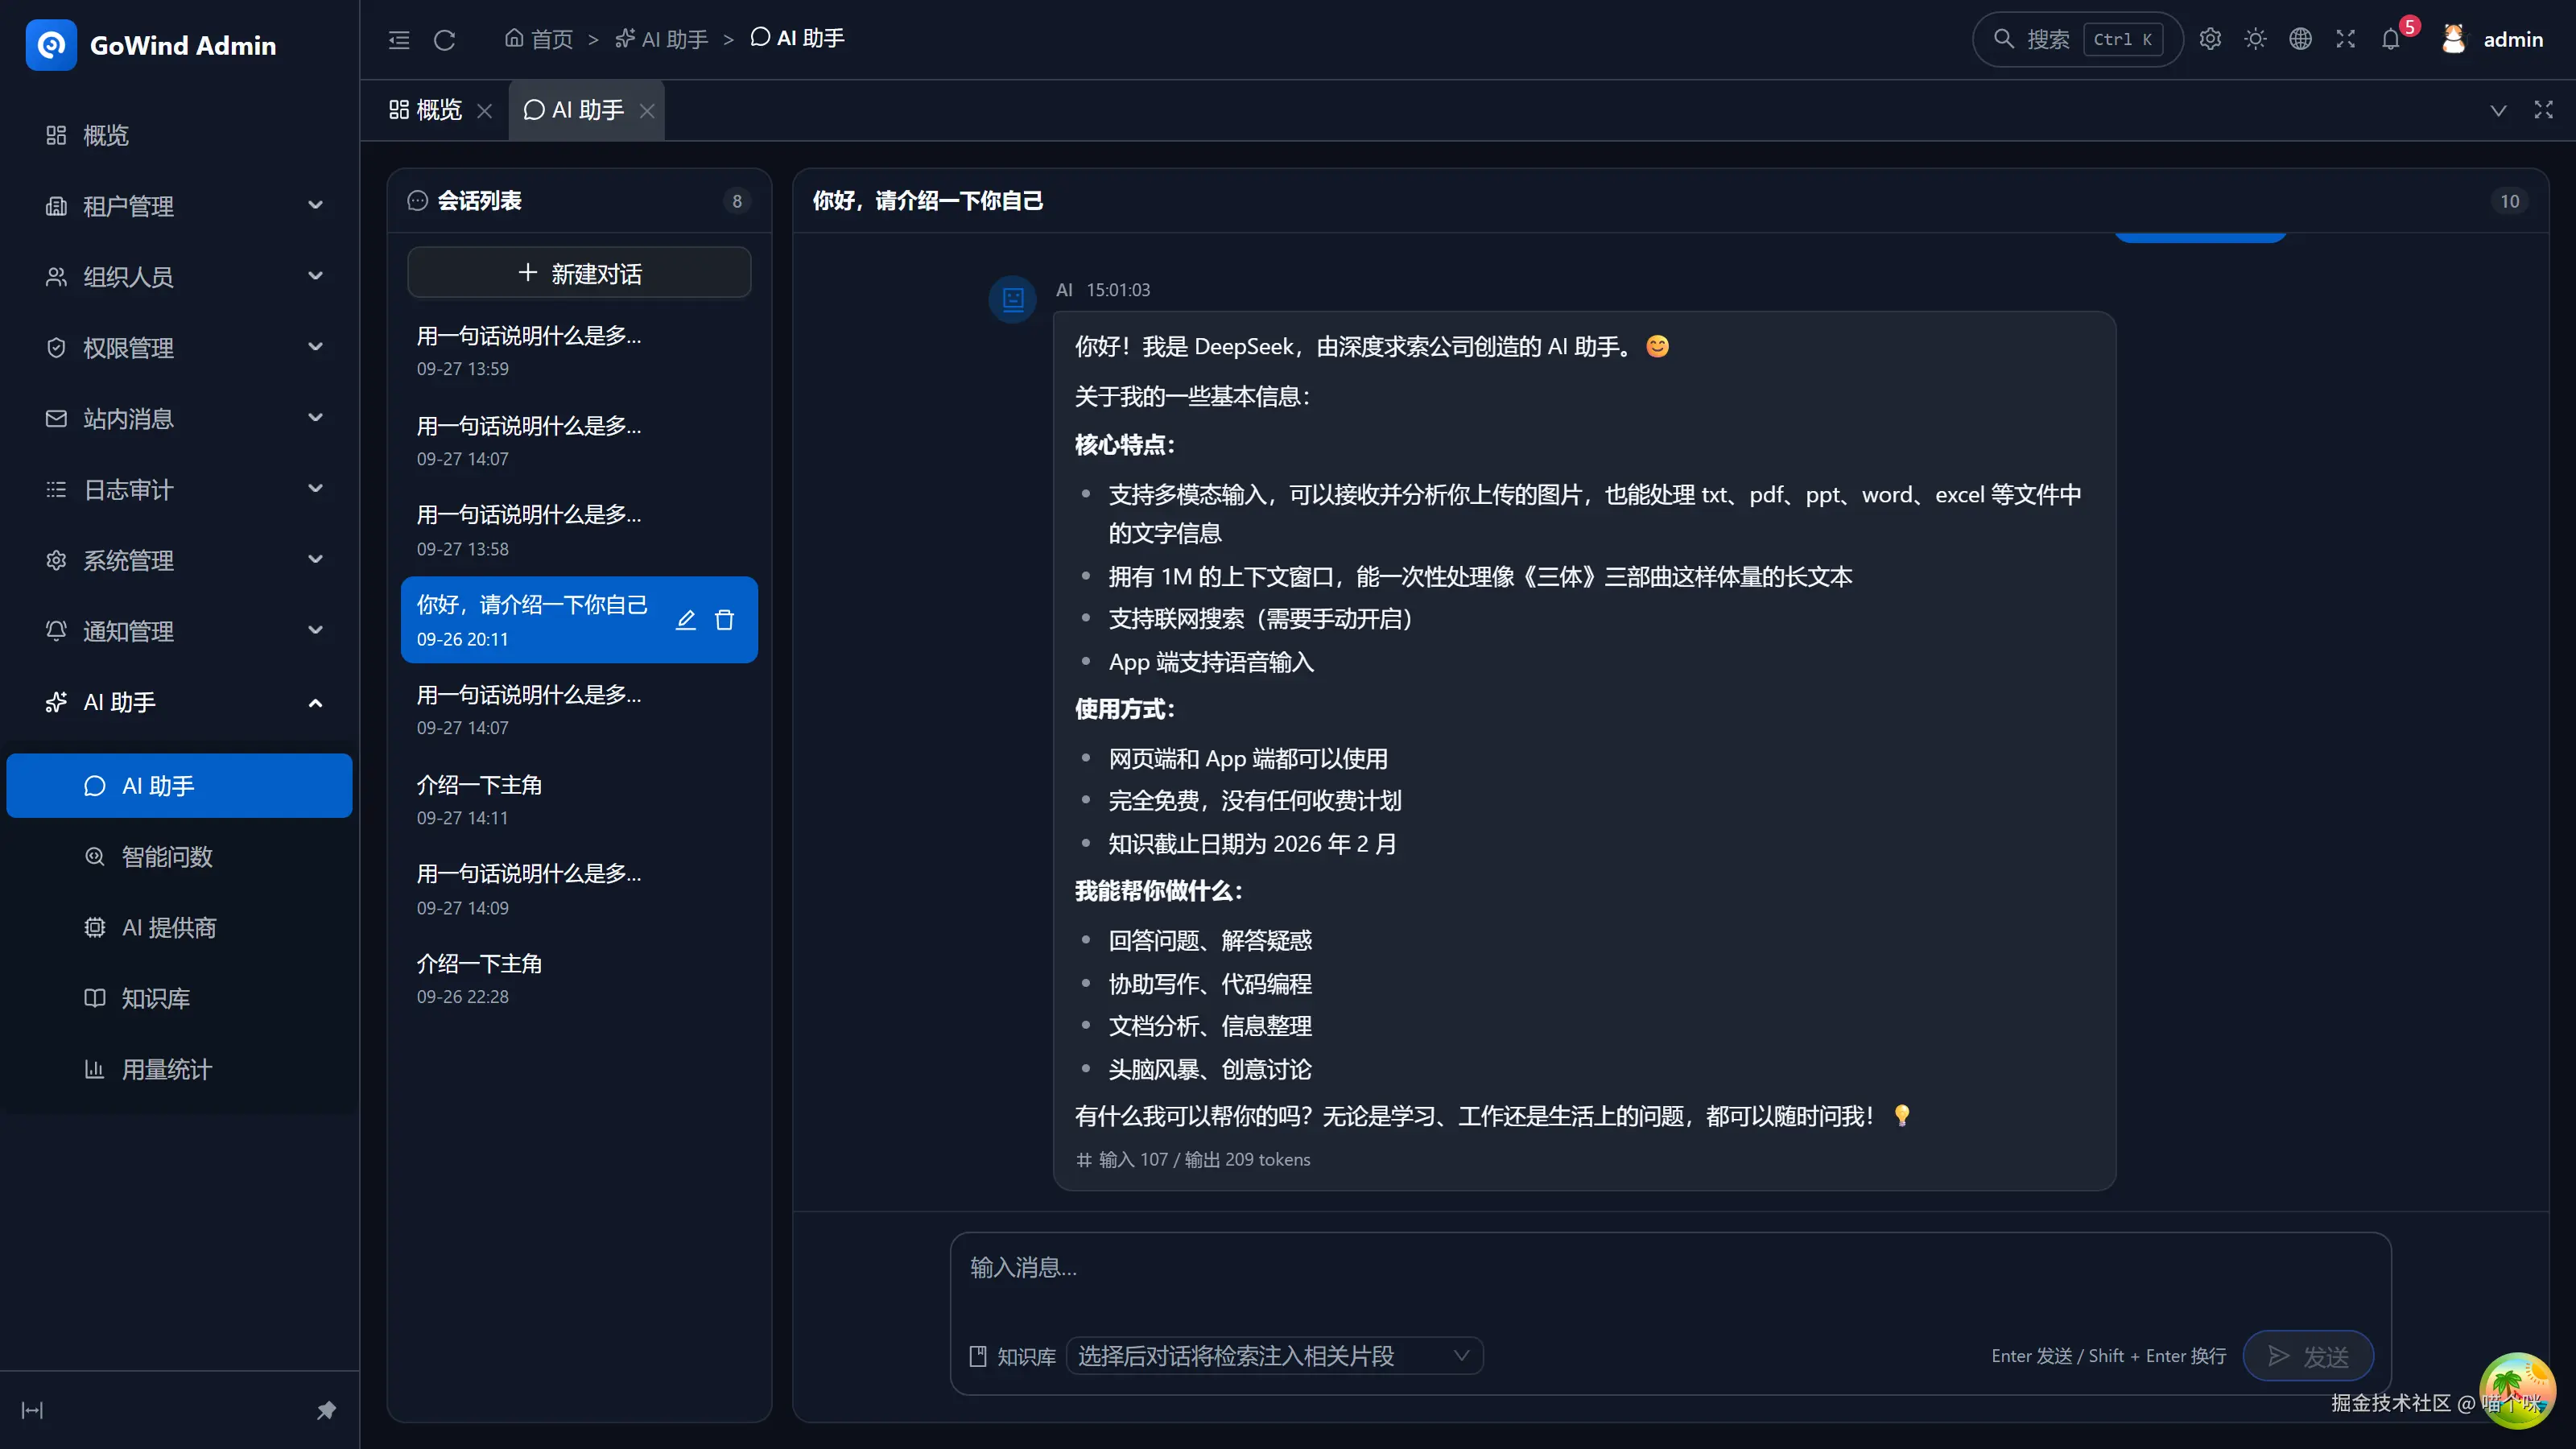Viewport: 2576px width, 1449px height.
Task: Open admin user avatar menu
Action: [2492, 39]
